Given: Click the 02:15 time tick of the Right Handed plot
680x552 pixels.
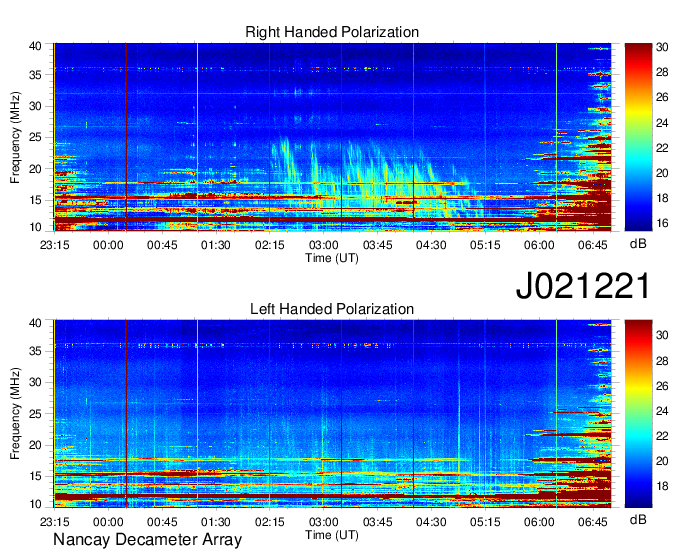Looking at the screenshot, I should (x=270, y=245).
